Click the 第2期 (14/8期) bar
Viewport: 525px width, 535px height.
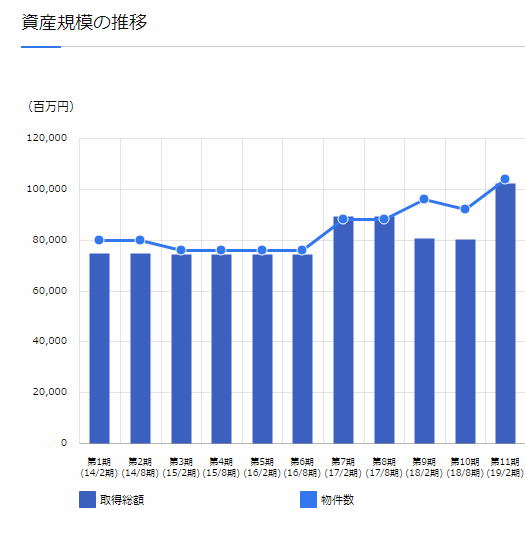[140, 348]
